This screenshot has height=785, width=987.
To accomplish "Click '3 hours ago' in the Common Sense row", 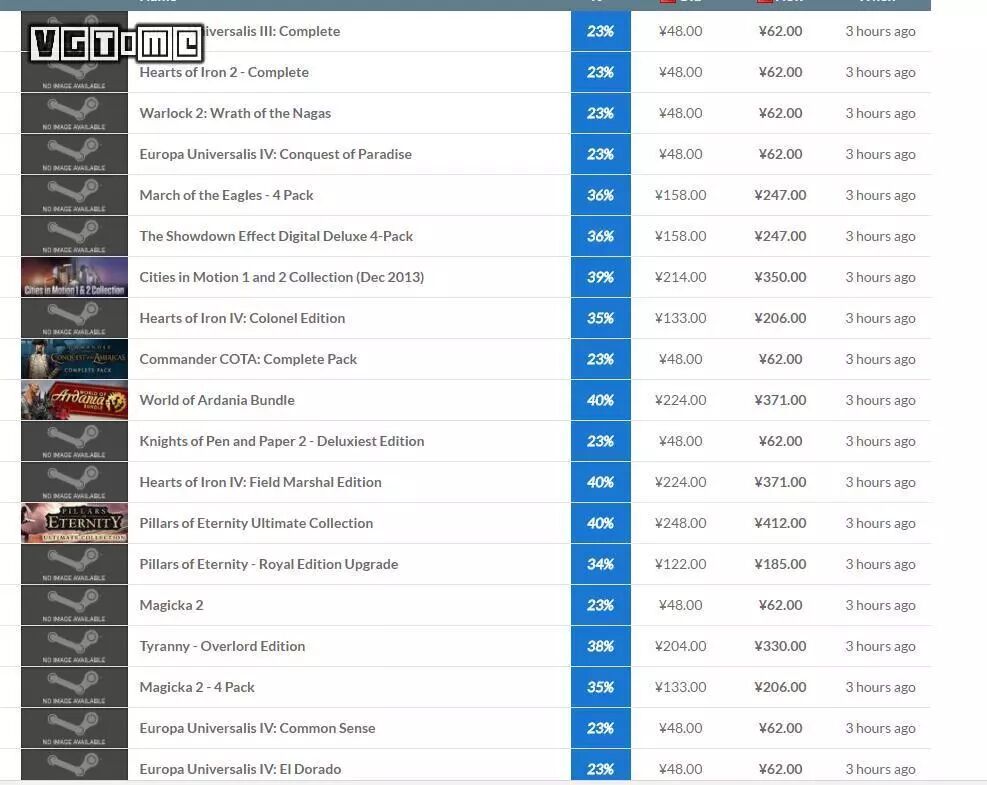I will [x=880, y=728].
